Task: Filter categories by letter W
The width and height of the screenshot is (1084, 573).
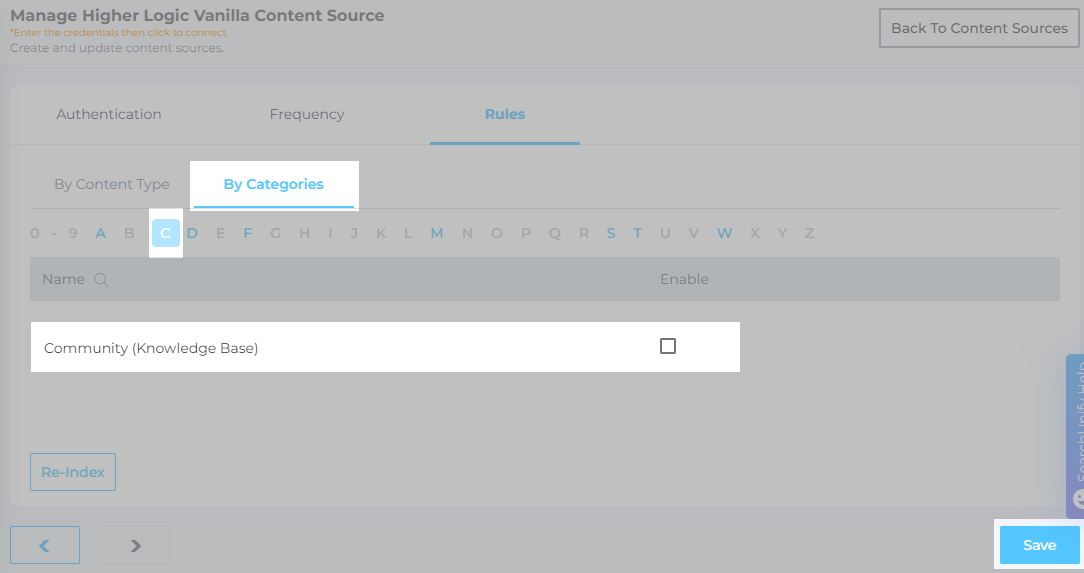Action: (724, 233)
